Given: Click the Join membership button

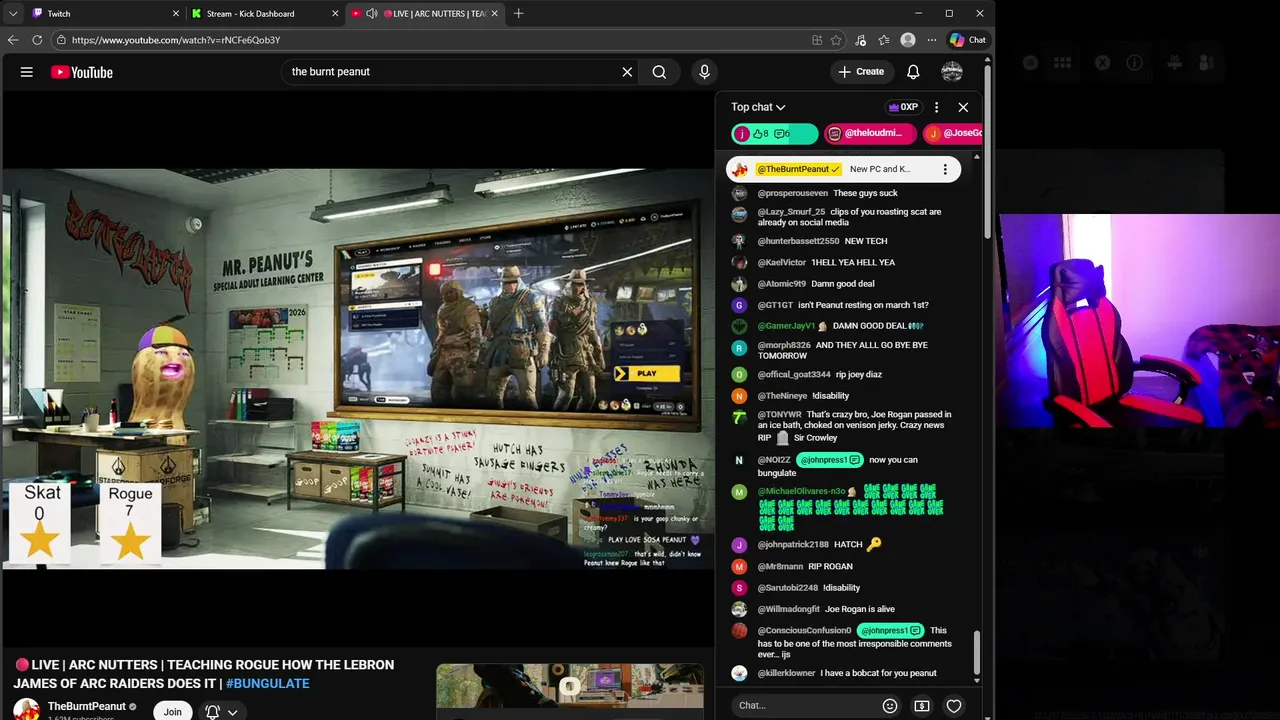Looking at the screenshot, I should point(173,711).
